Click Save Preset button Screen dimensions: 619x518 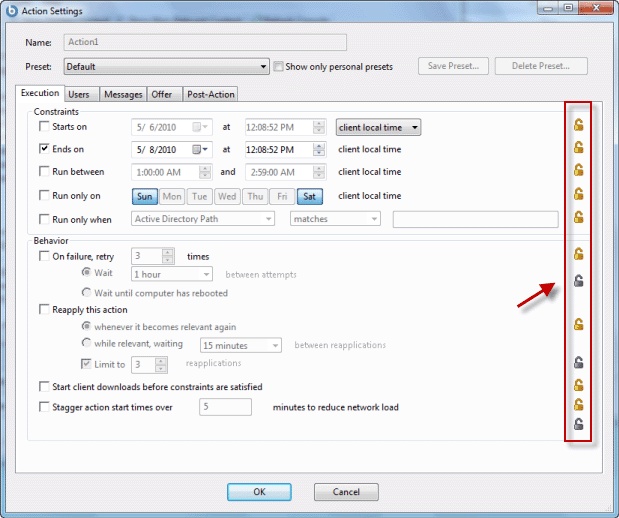click(453, 66)
